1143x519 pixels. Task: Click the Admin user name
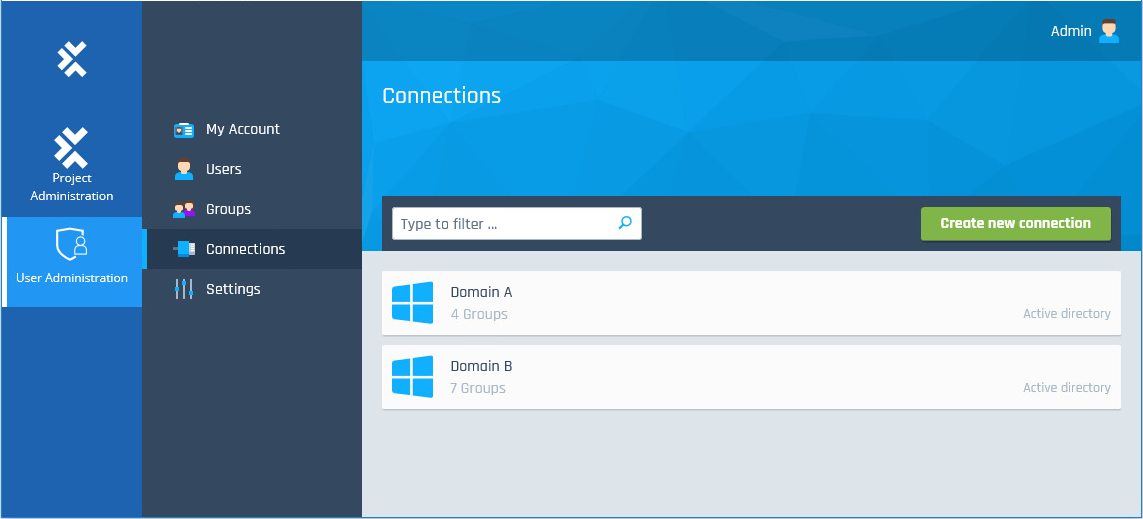click(1071, 31)
